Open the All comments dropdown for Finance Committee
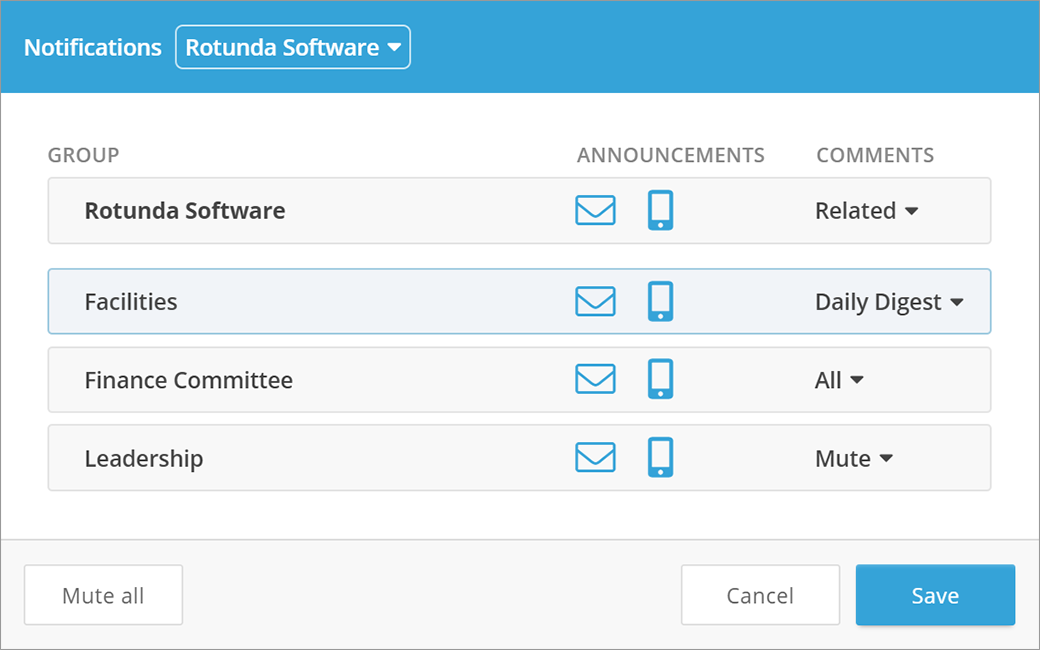 point(839,380)
